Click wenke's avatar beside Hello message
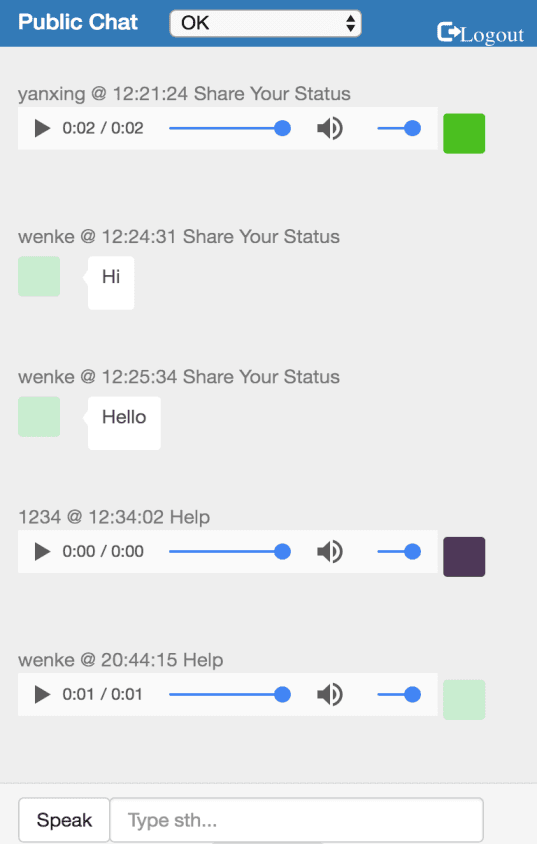Screen dimensions: 537x844 tap(39, 417)
